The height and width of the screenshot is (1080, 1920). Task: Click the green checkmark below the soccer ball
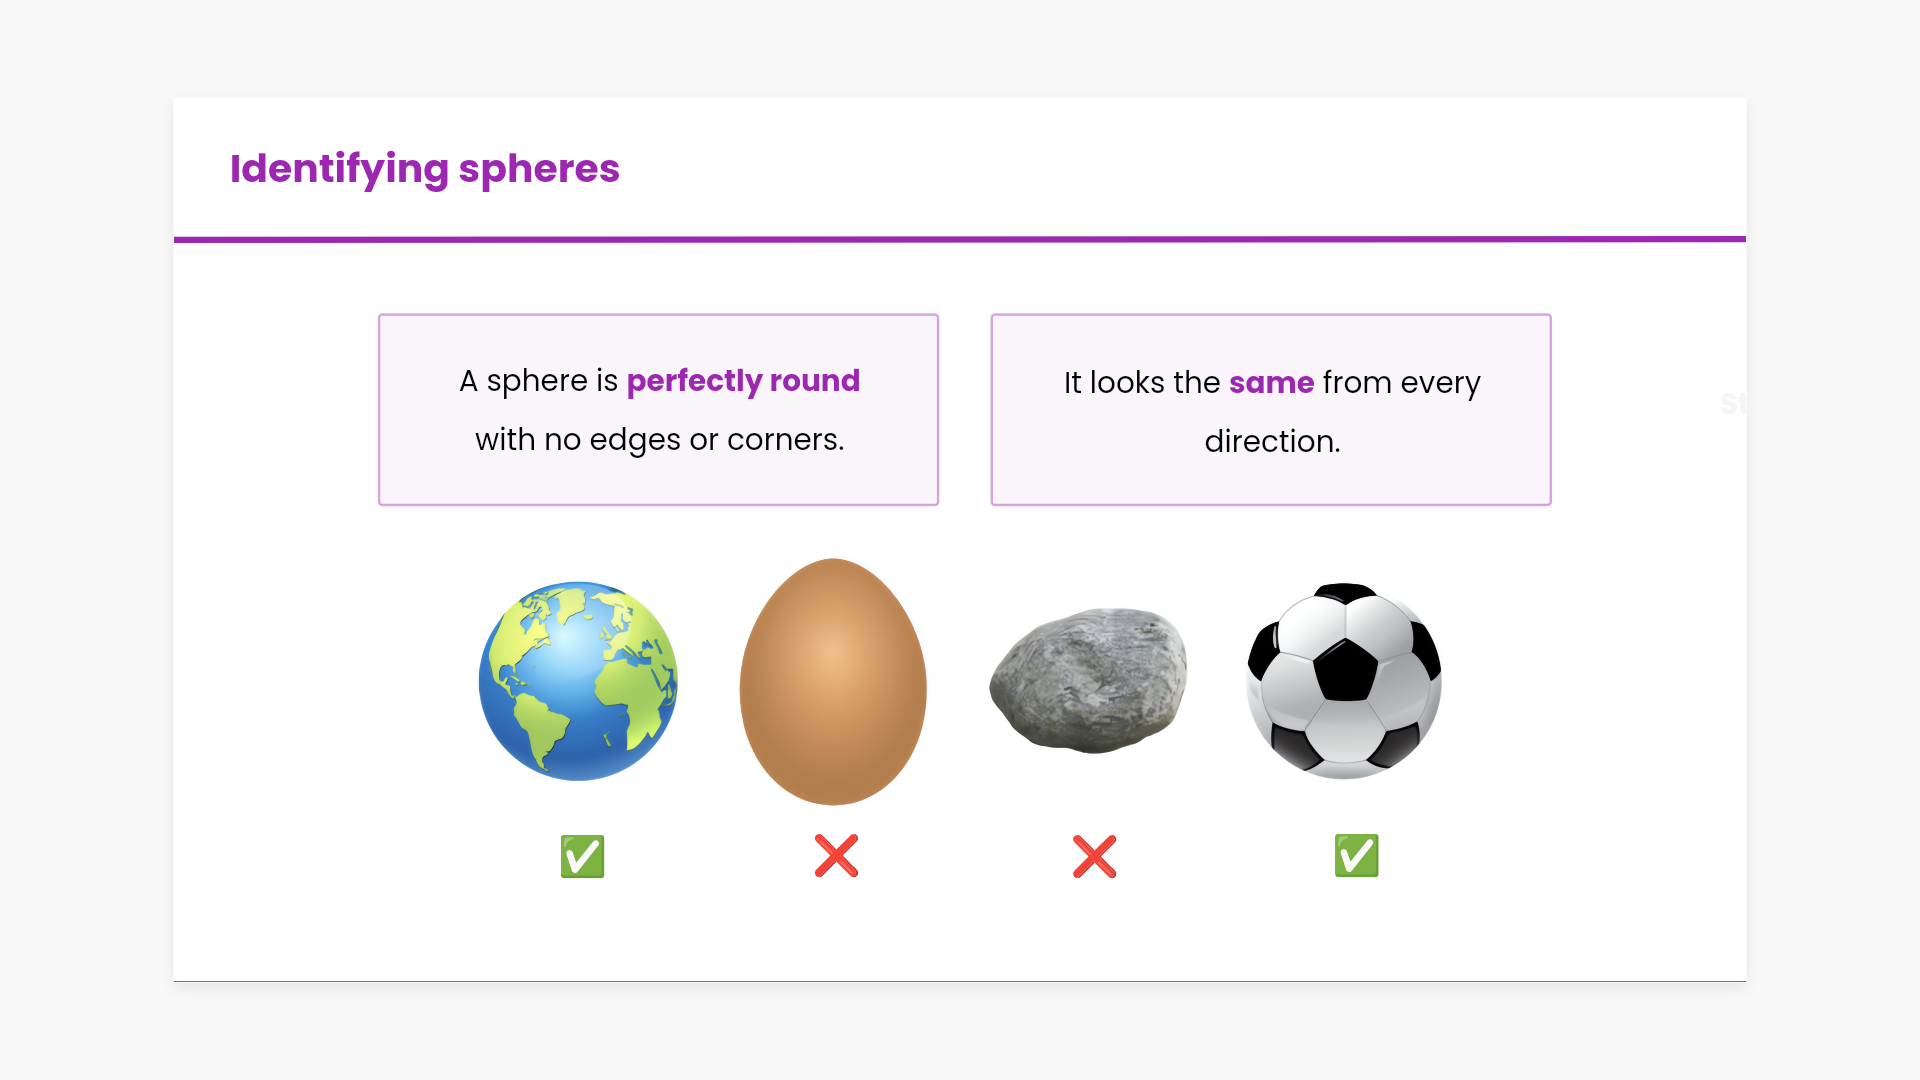[x=1356, y=856]
